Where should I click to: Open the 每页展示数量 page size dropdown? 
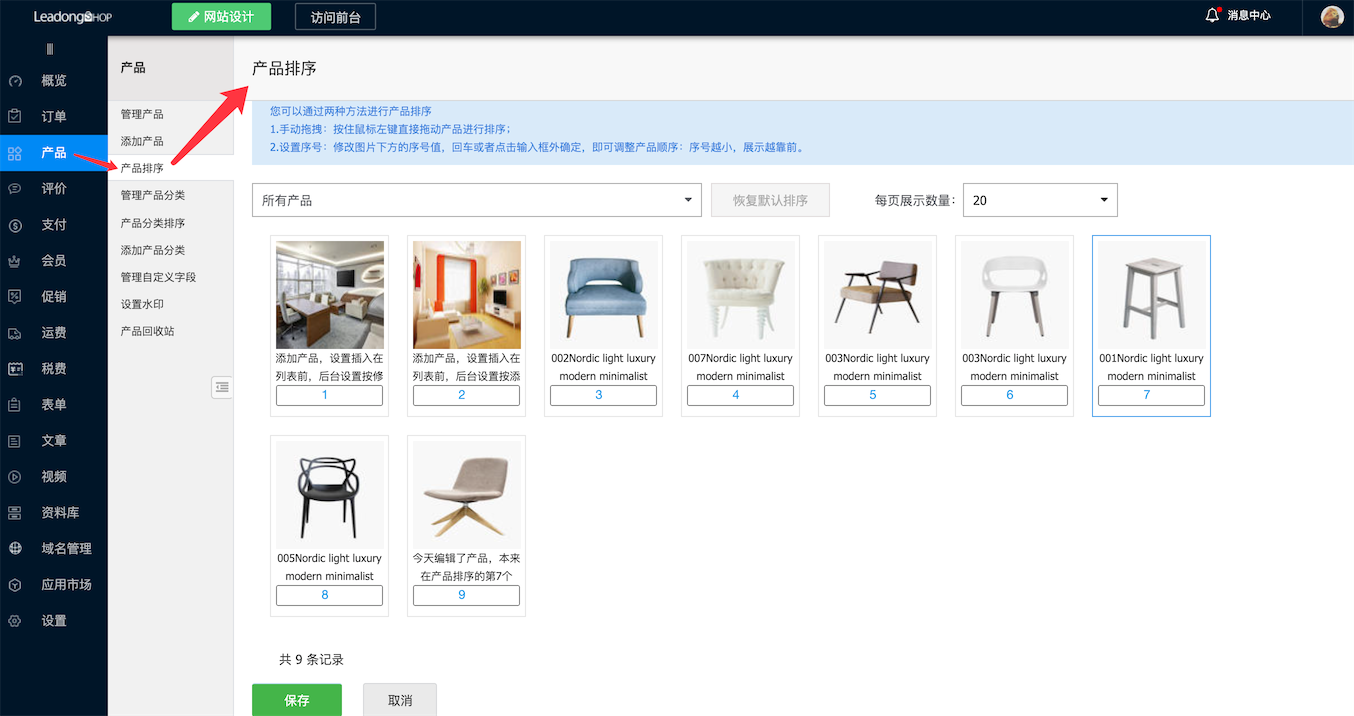point(1039,199)
